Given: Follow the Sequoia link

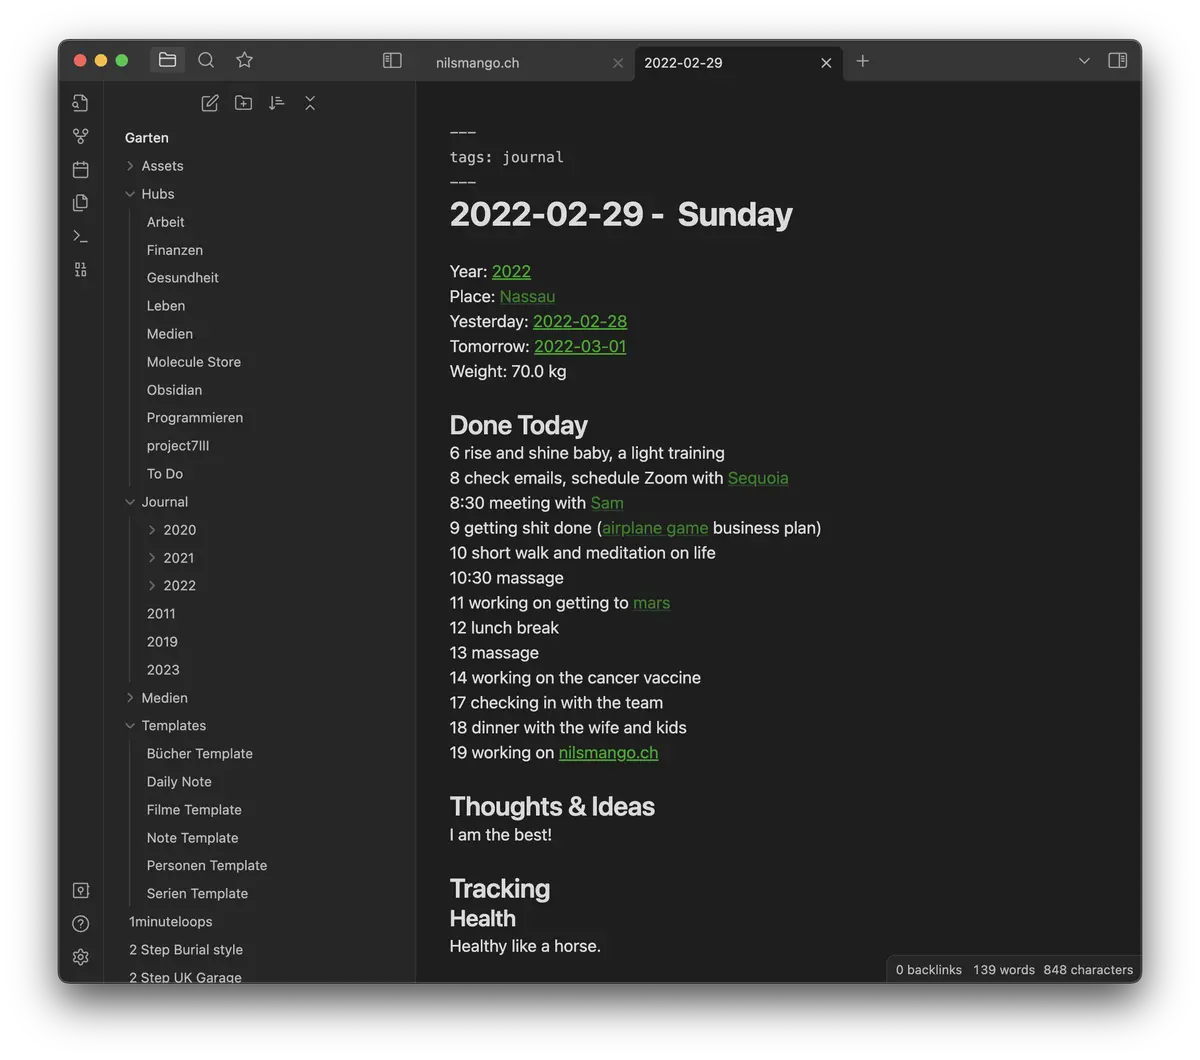Looking at the screenshot, I should [758, 478].
